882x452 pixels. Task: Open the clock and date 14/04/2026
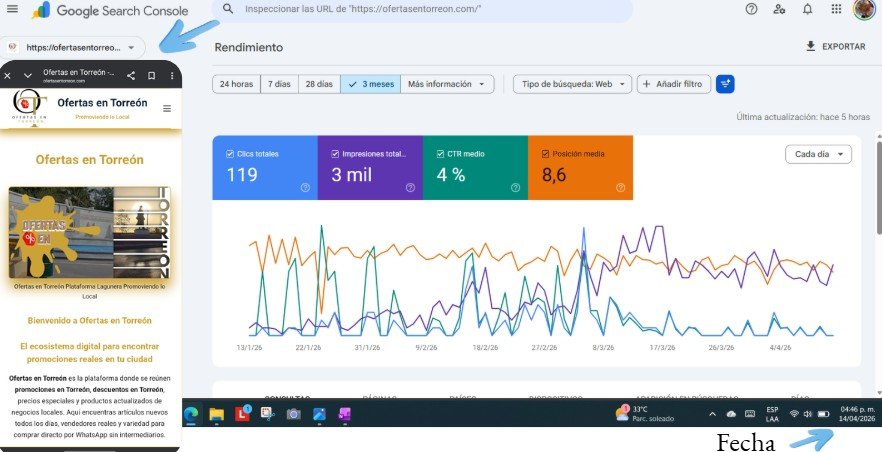pyautogui.click(x=857, y=414)
